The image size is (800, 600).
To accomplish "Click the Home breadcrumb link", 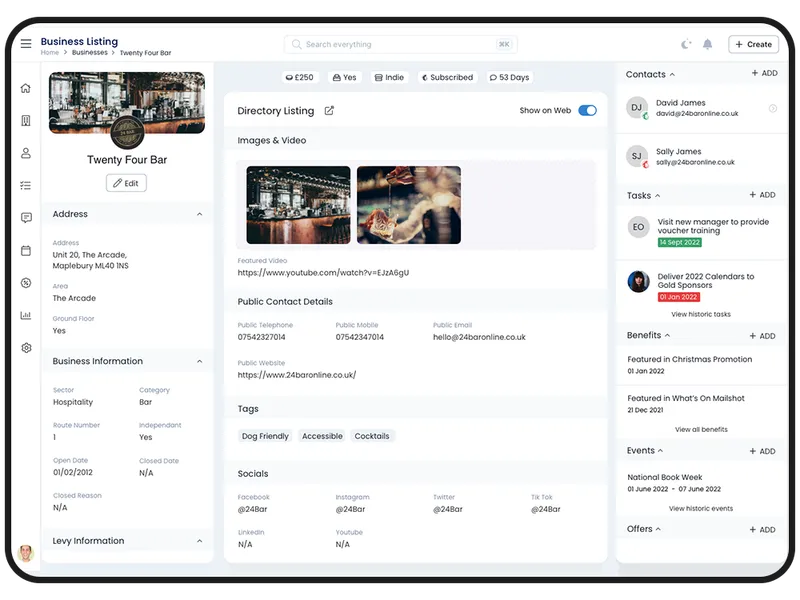I will 49,53.
